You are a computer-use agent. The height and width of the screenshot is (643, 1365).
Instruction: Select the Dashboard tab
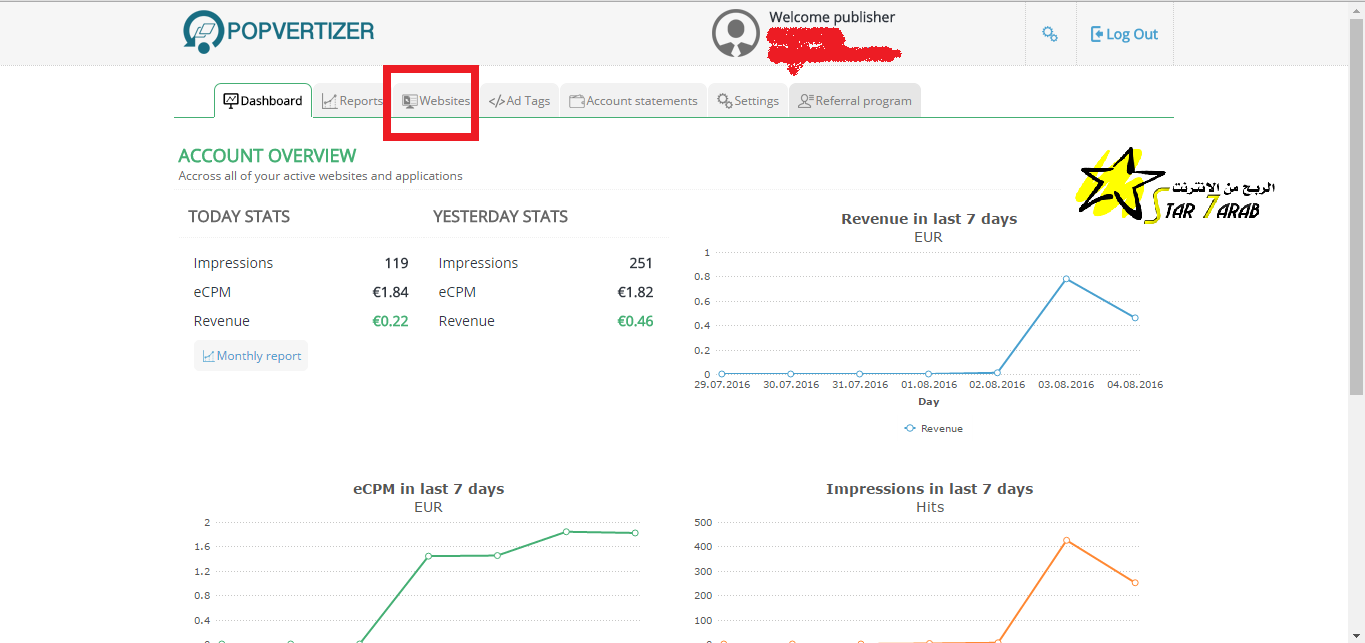click(x=263, y=101)
